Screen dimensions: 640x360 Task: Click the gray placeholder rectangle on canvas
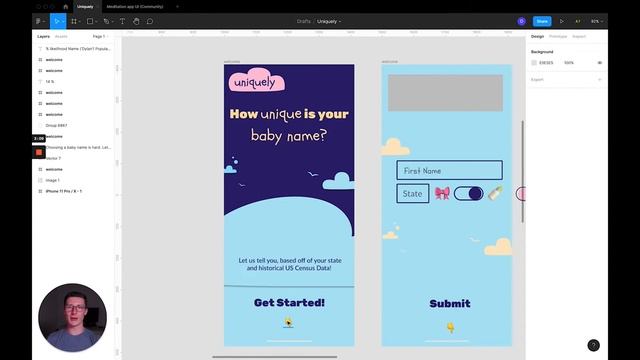point(445,93)
